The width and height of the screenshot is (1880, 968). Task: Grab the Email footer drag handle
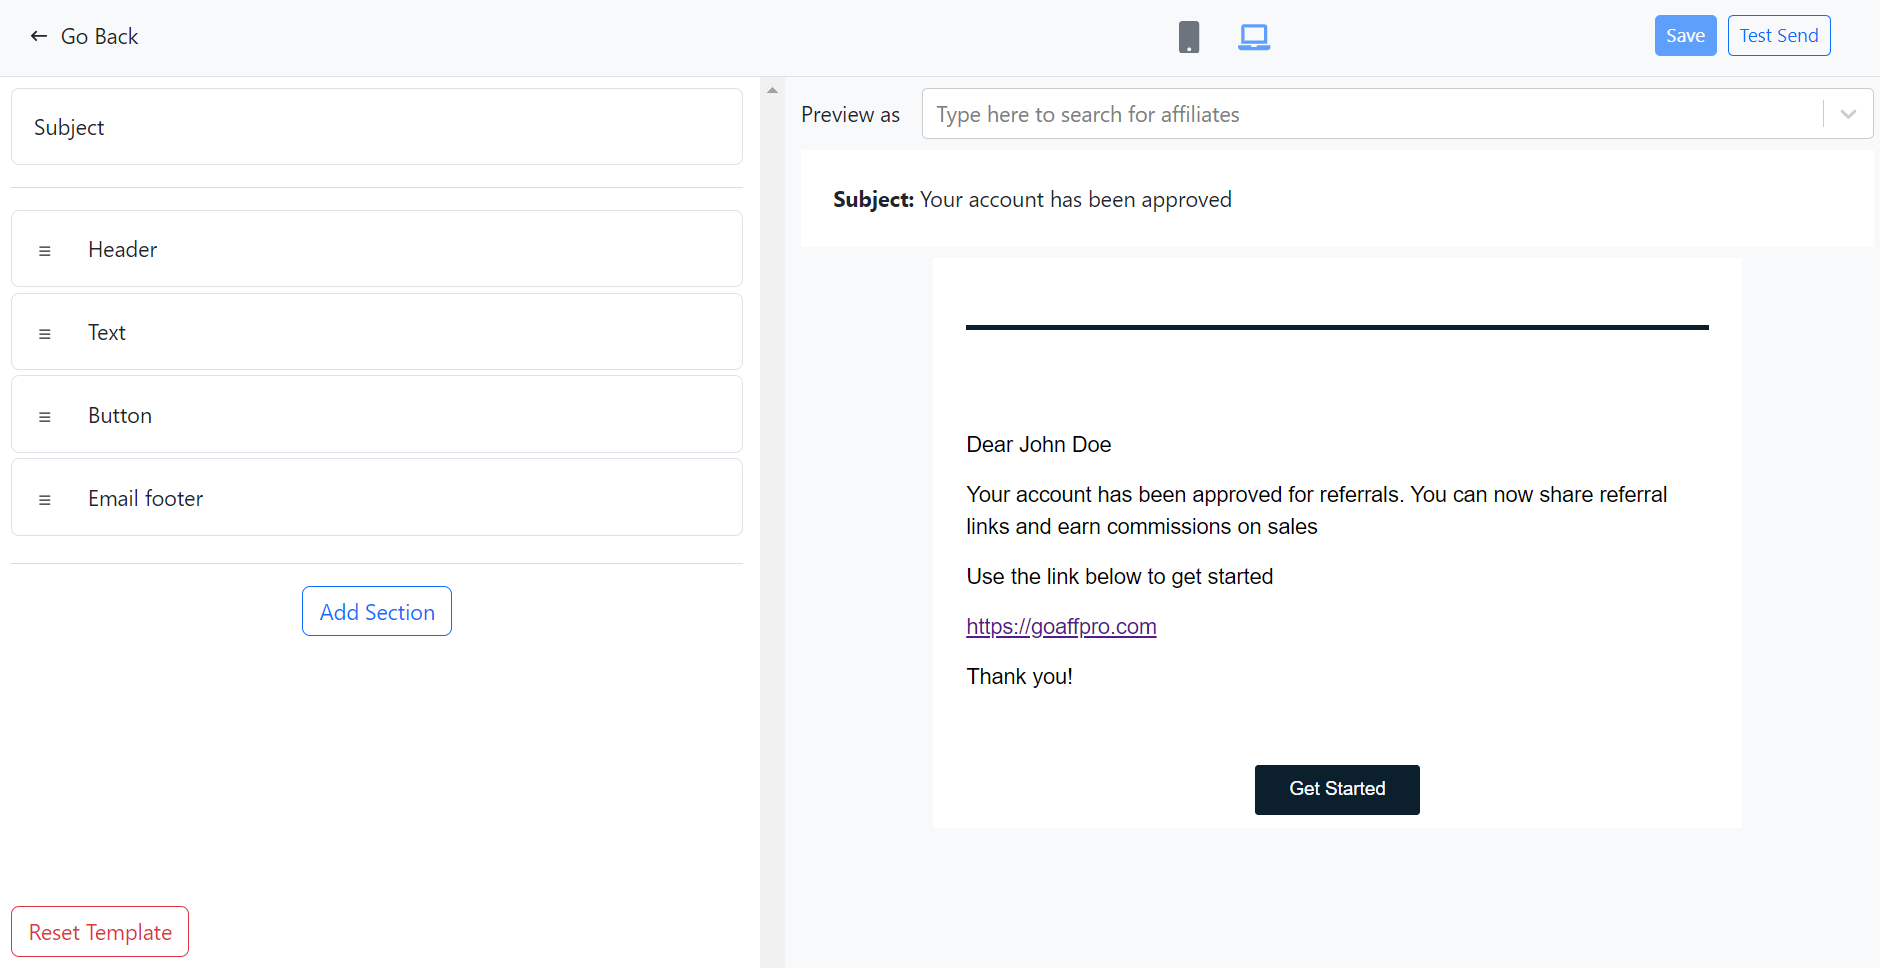45,500
